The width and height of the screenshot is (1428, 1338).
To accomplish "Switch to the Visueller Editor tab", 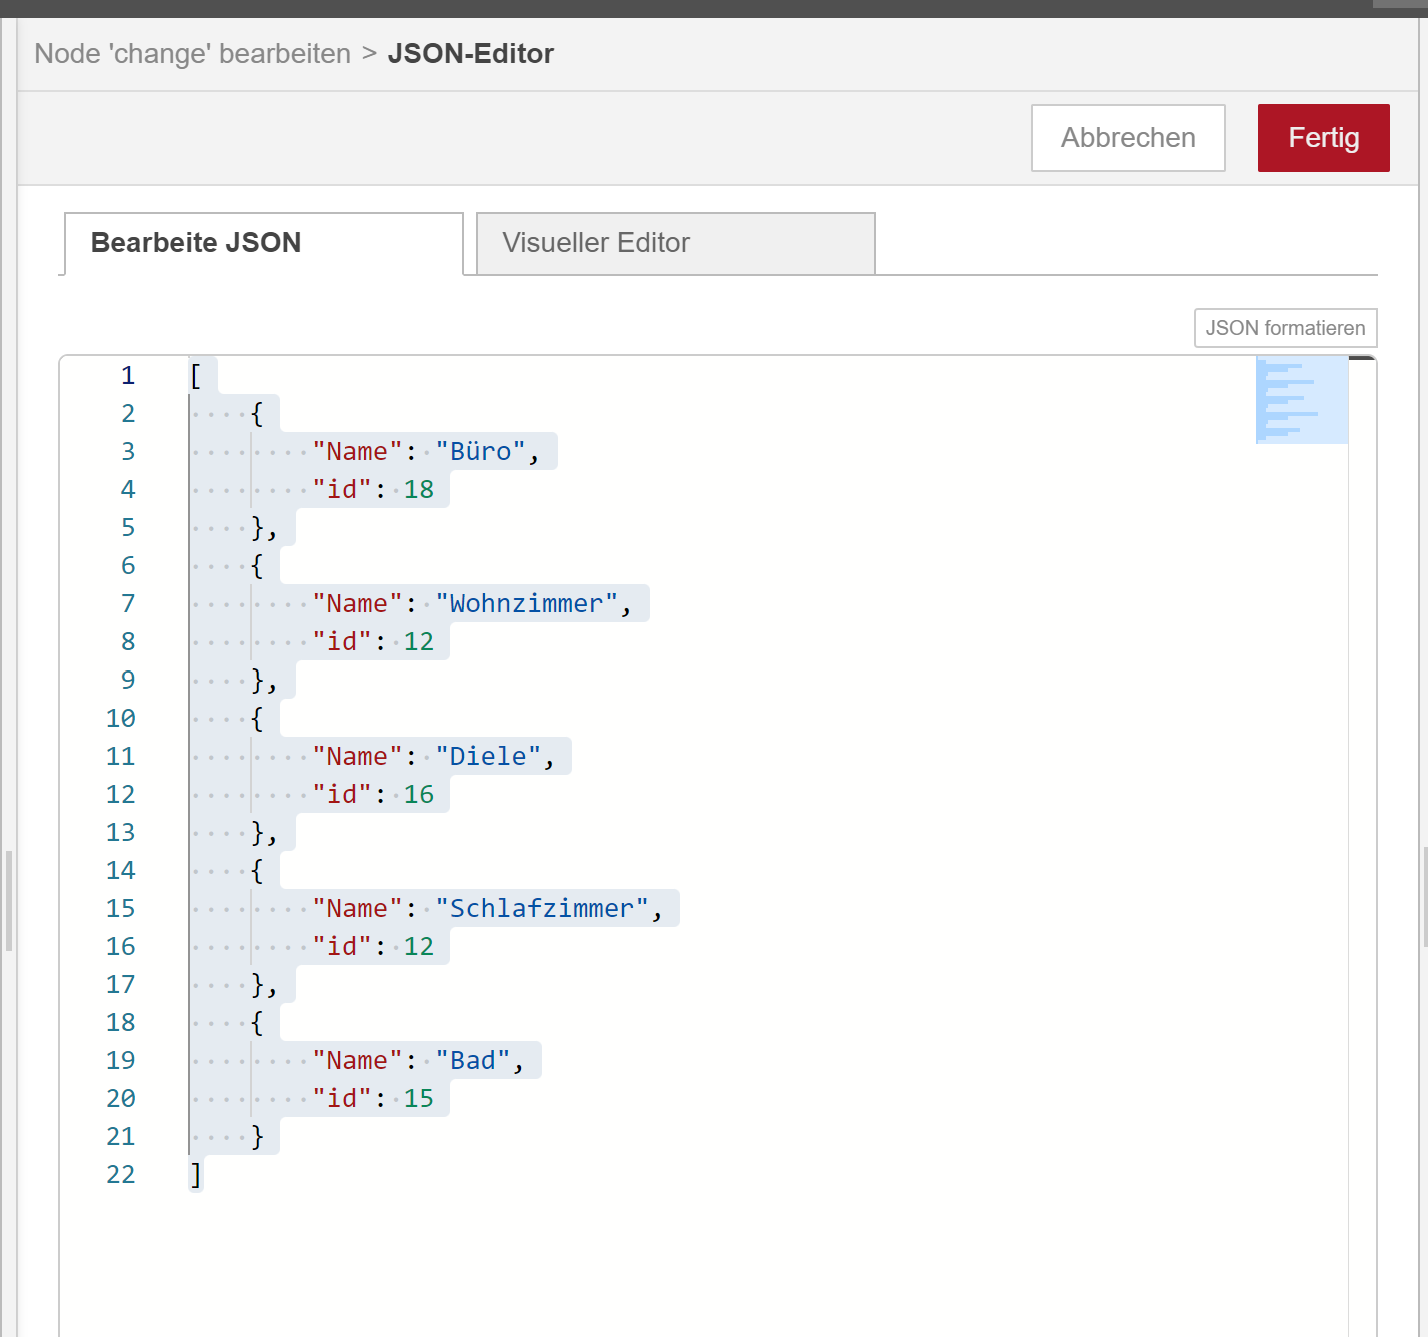I will 675,243.
